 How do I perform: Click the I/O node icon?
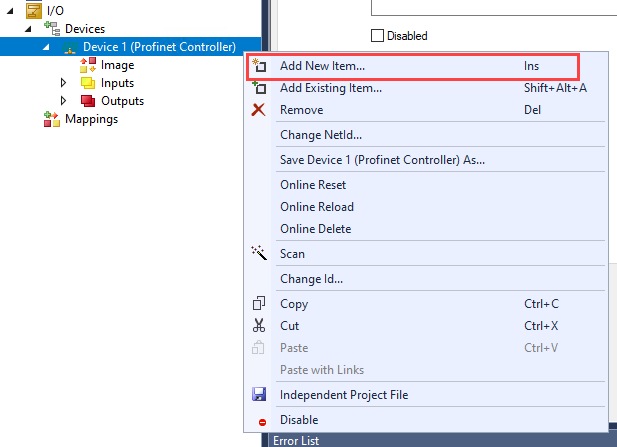pos(32,10)
